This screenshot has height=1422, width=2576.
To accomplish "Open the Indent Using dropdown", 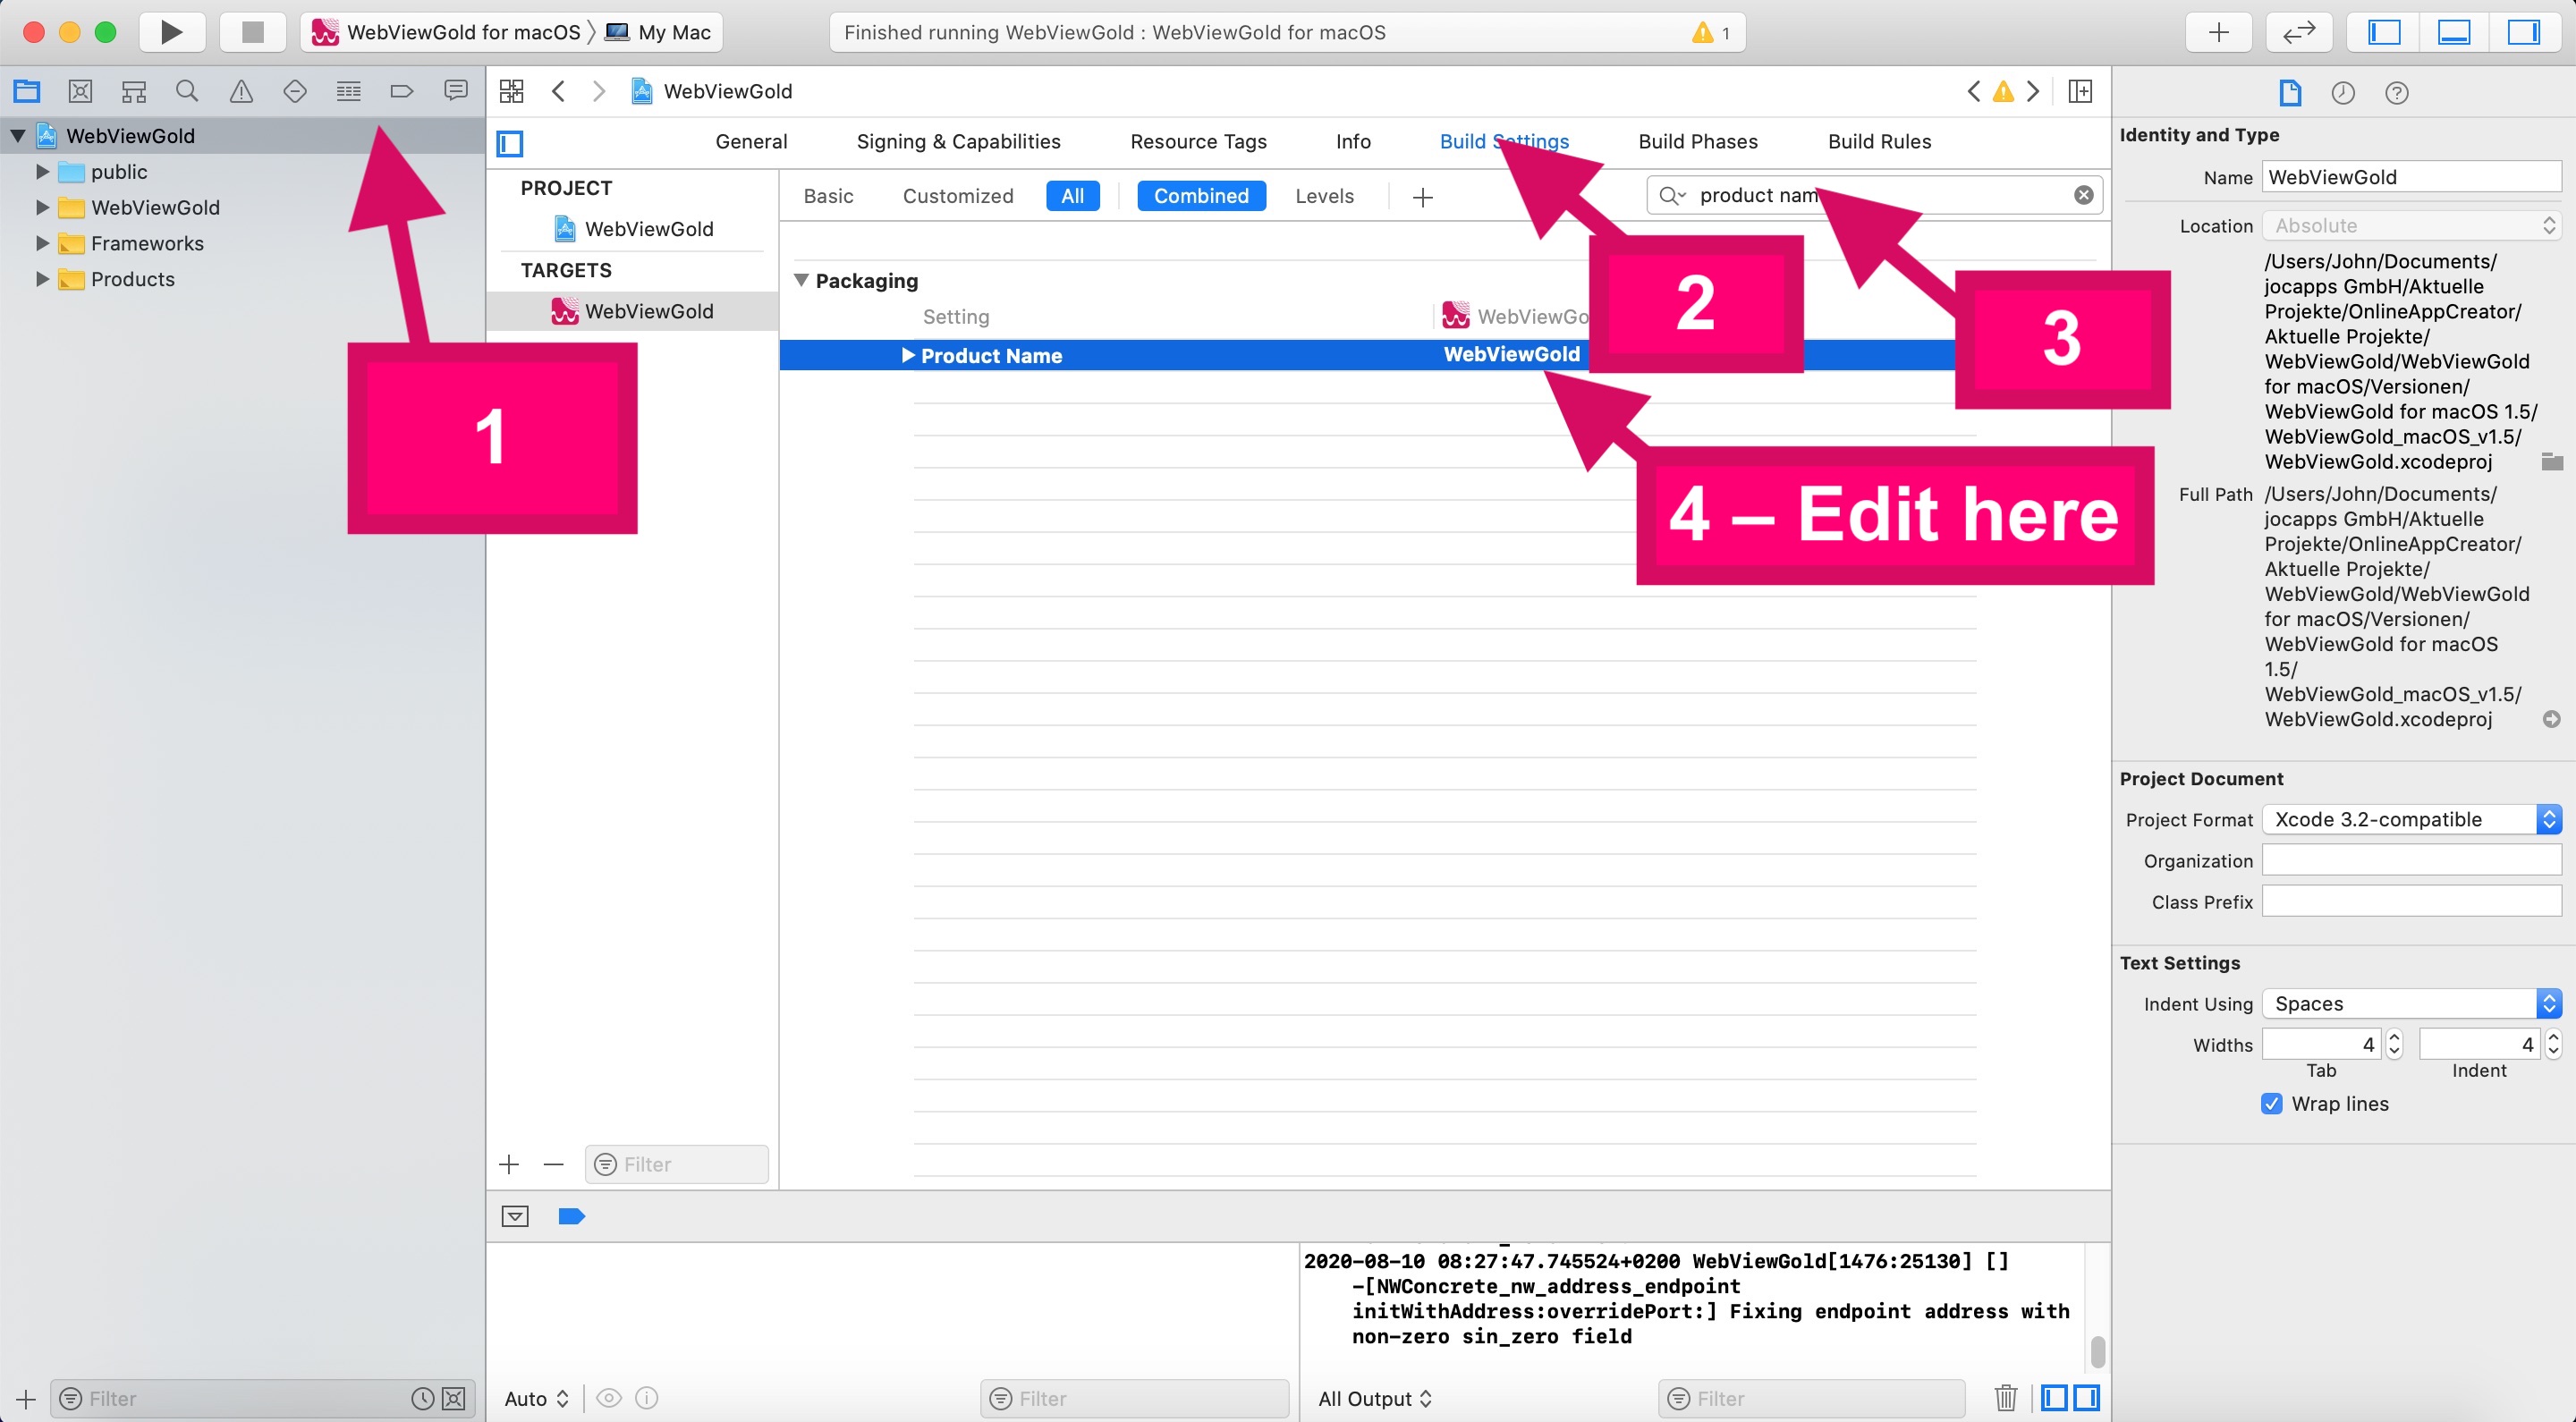I will pyautogui.click(x=2411, y=1004).
